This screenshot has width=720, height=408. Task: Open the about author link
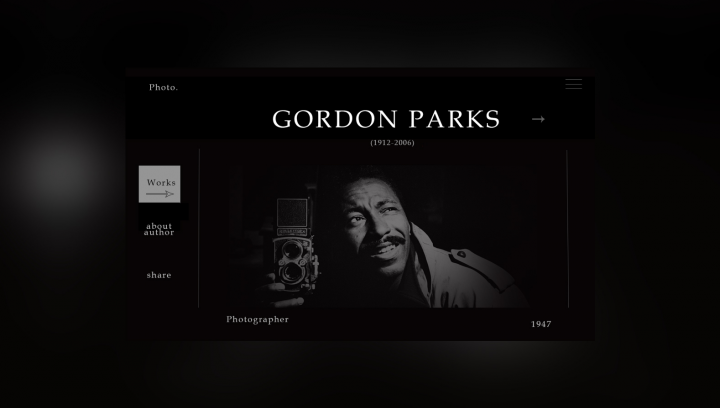(x=159, y=229)
